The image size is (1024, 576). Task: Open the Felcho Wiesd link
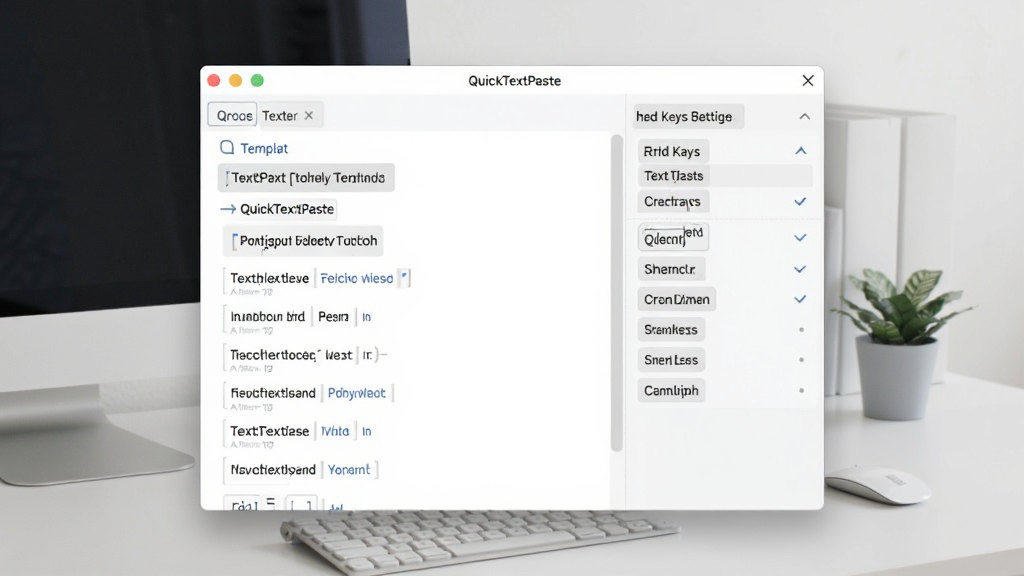pyautogui.click(x=357, y=278)
